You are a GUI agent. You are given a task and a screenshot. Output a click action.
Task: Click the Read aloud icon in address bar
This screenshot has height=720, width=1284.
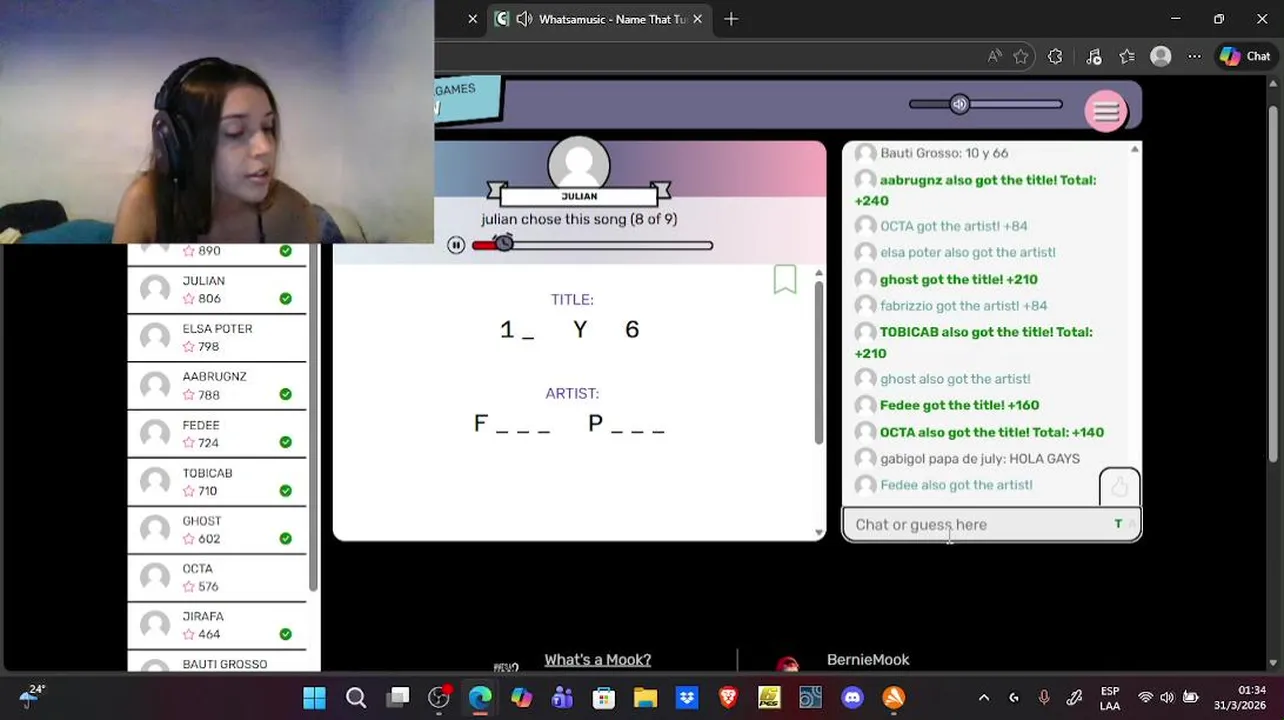click(994, 57)
